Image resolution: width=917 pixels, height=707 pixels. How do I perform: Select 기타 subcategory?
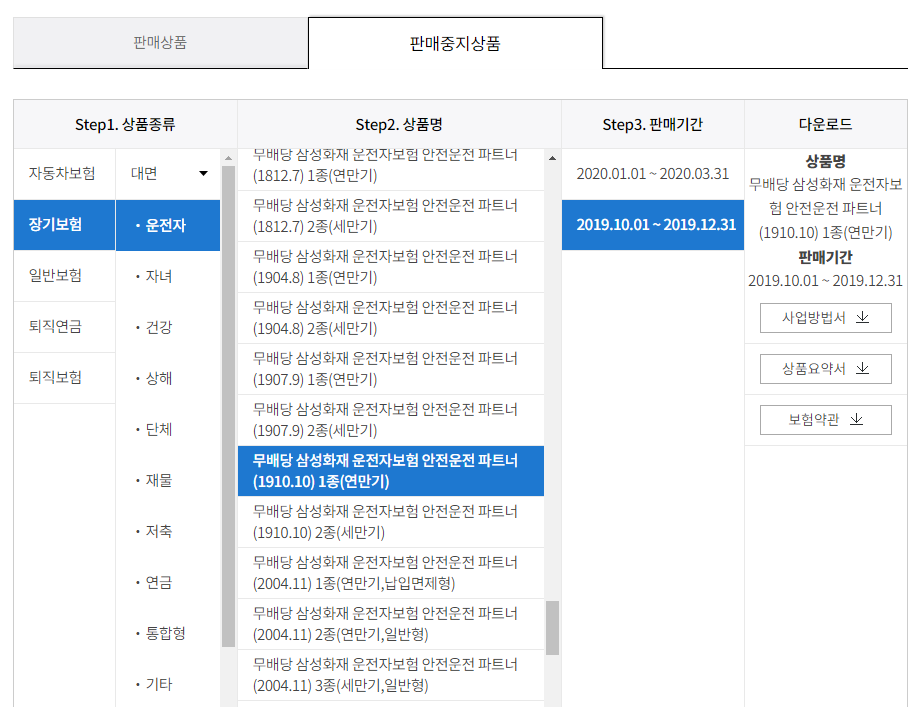[168, 684]
